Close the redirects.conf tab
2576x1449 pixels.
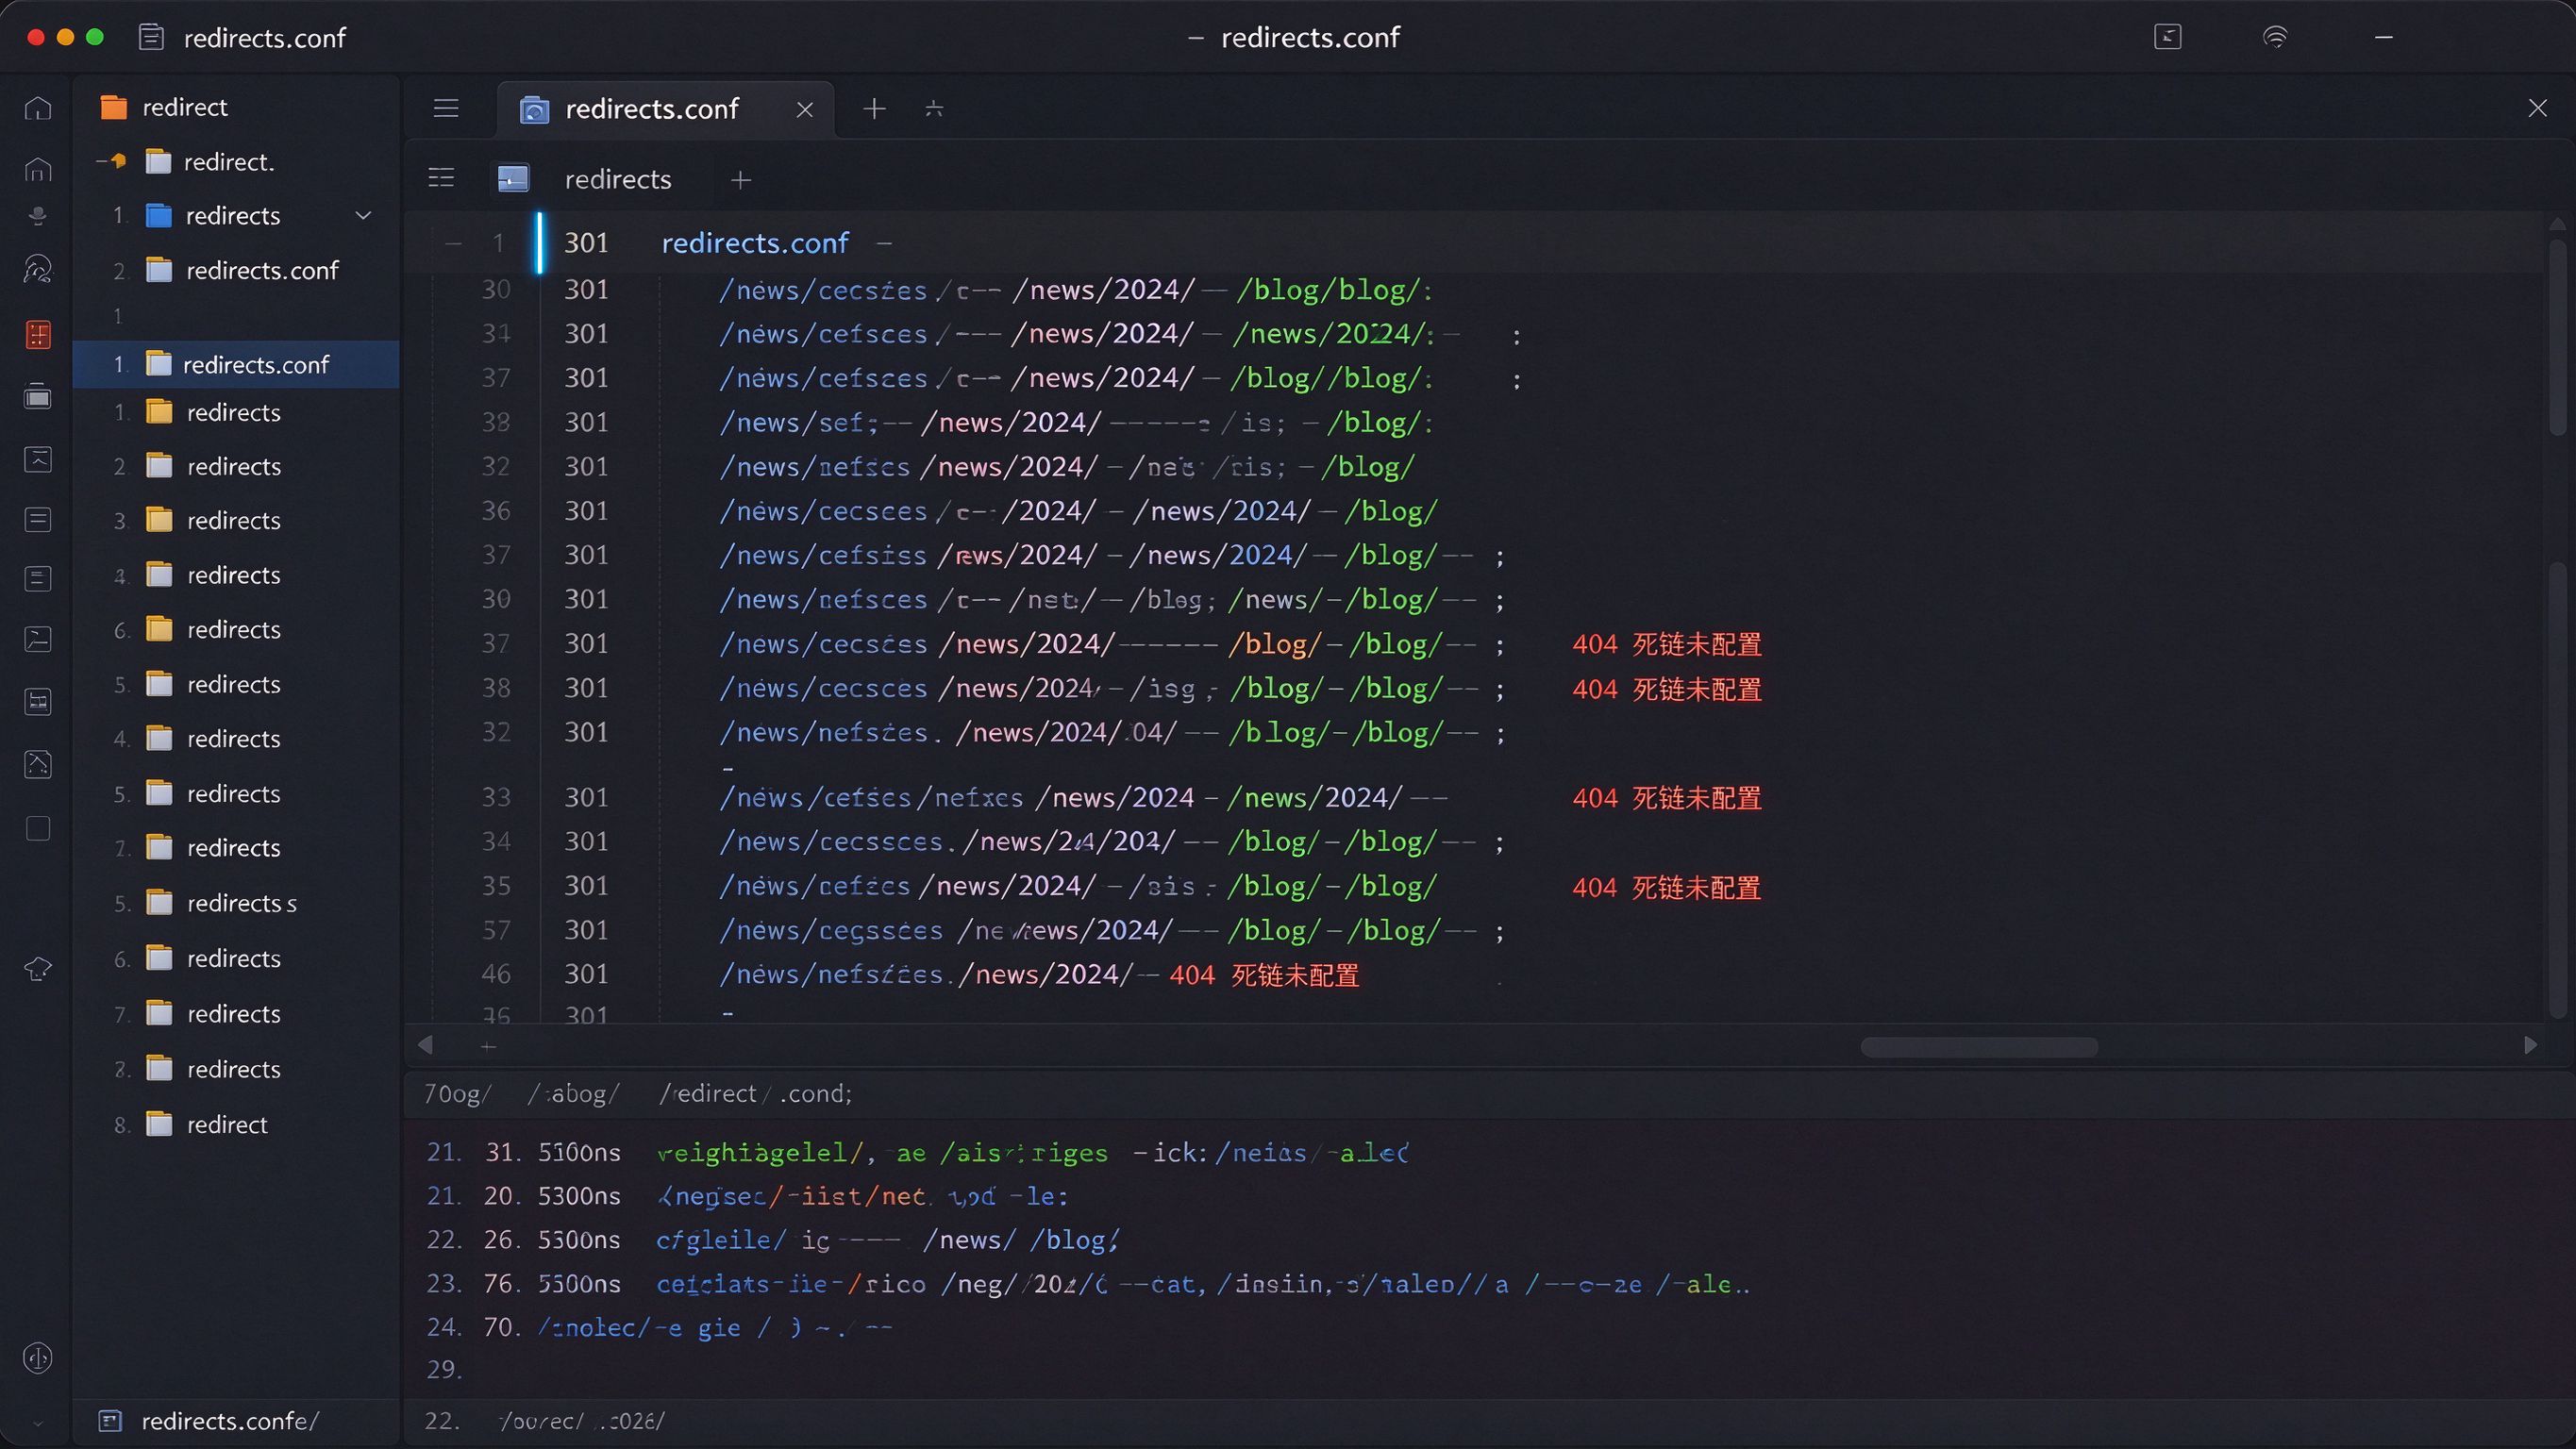tap(805, 109)
